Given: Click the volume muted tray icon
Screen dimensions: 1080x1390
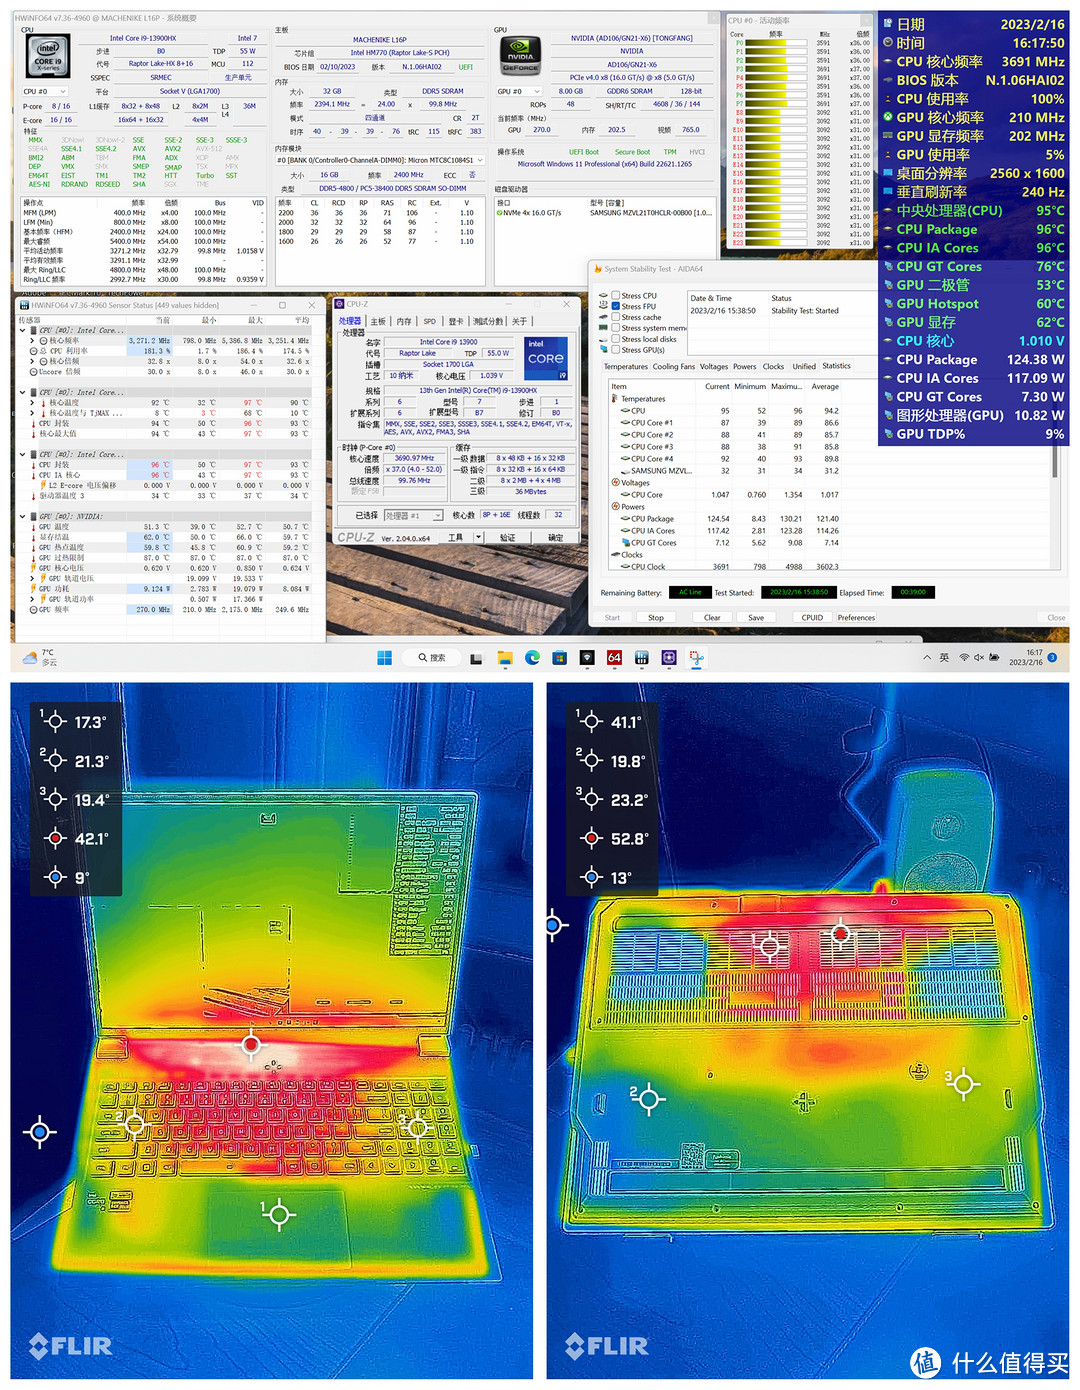Looking at the screenshot, I should pyautogui.click(x=979, y=657).
